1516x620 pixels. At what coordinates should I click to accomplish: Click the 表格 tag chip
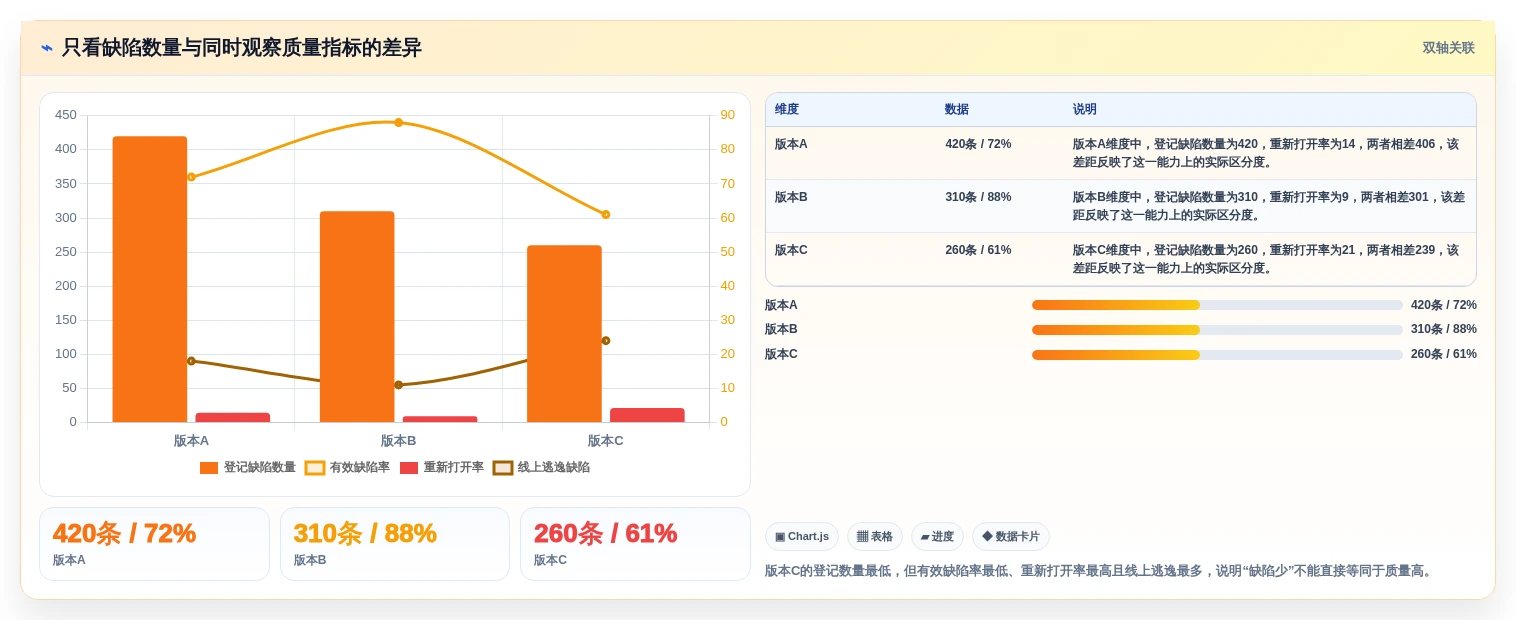(x=875, y=536)
